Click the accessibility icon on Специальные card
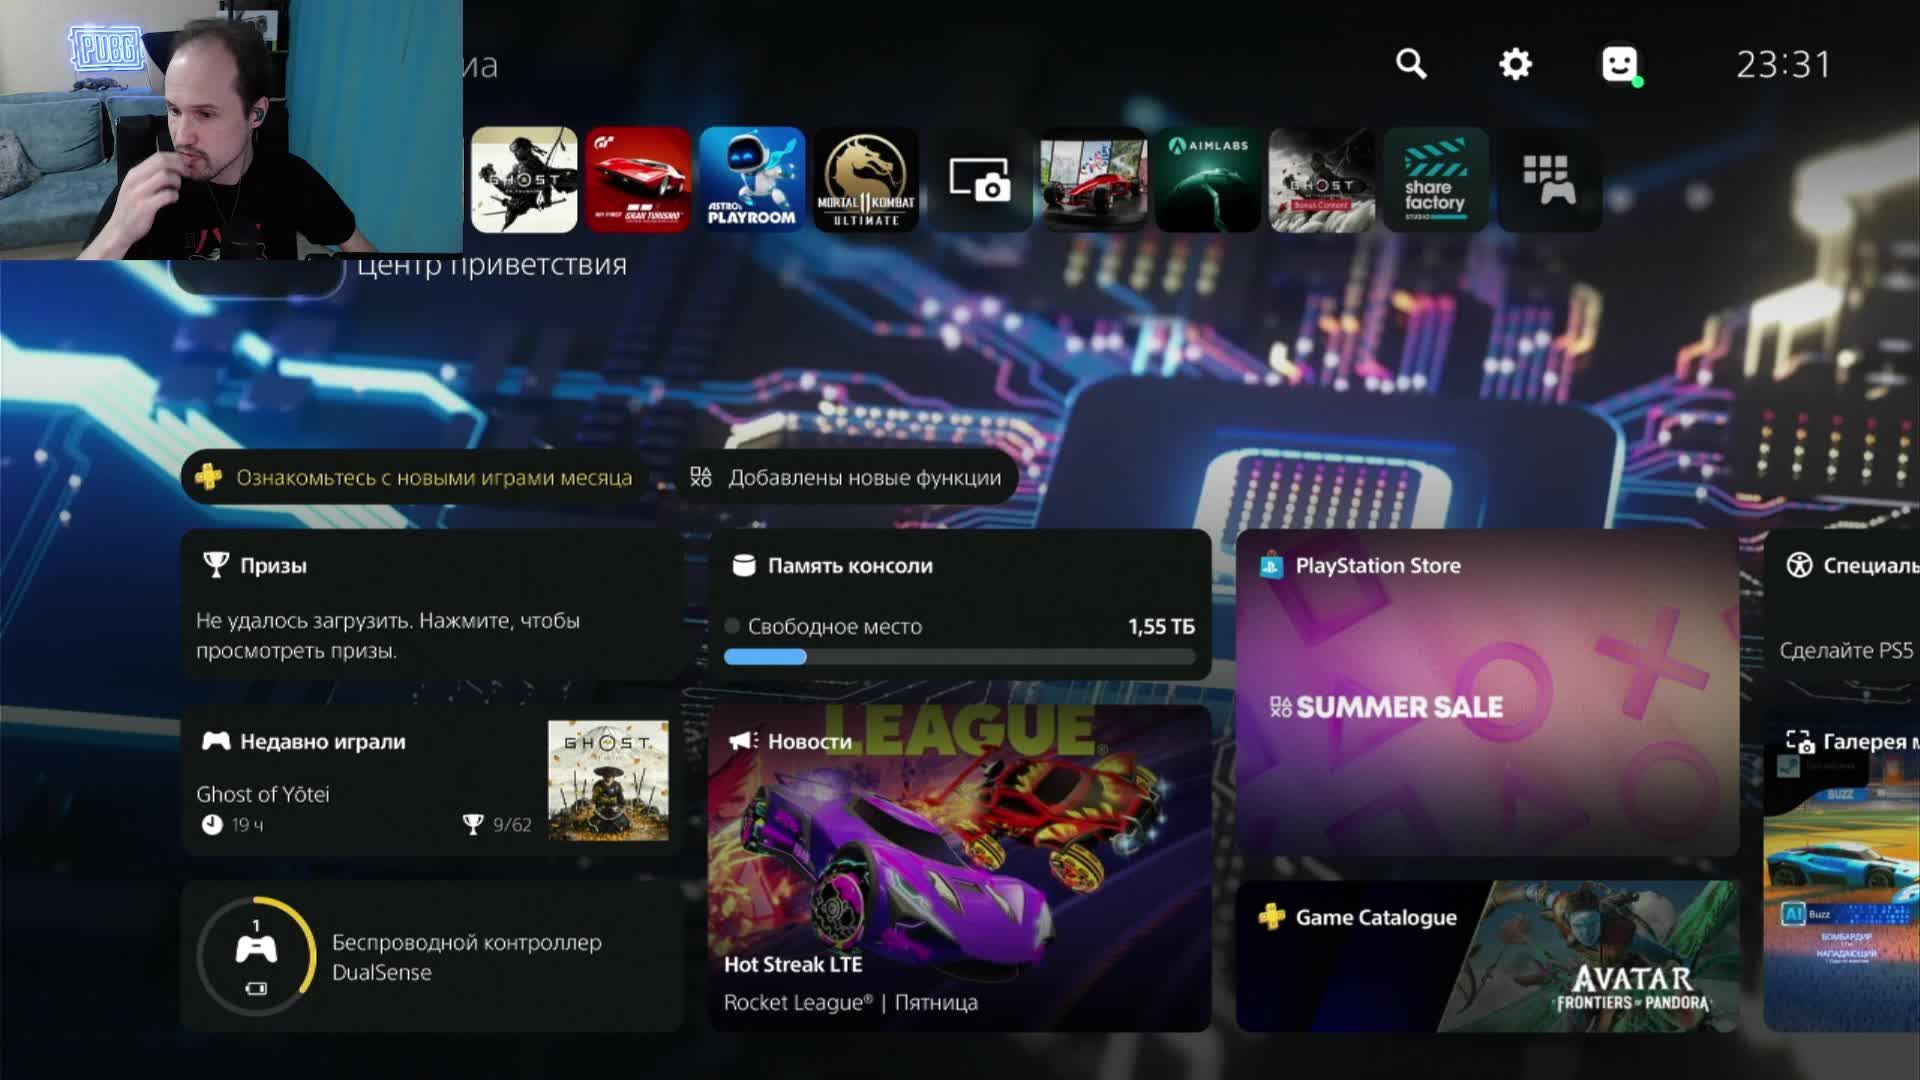The width and height of the screenshot is (1920, 1080). (x=1799, y=565)
